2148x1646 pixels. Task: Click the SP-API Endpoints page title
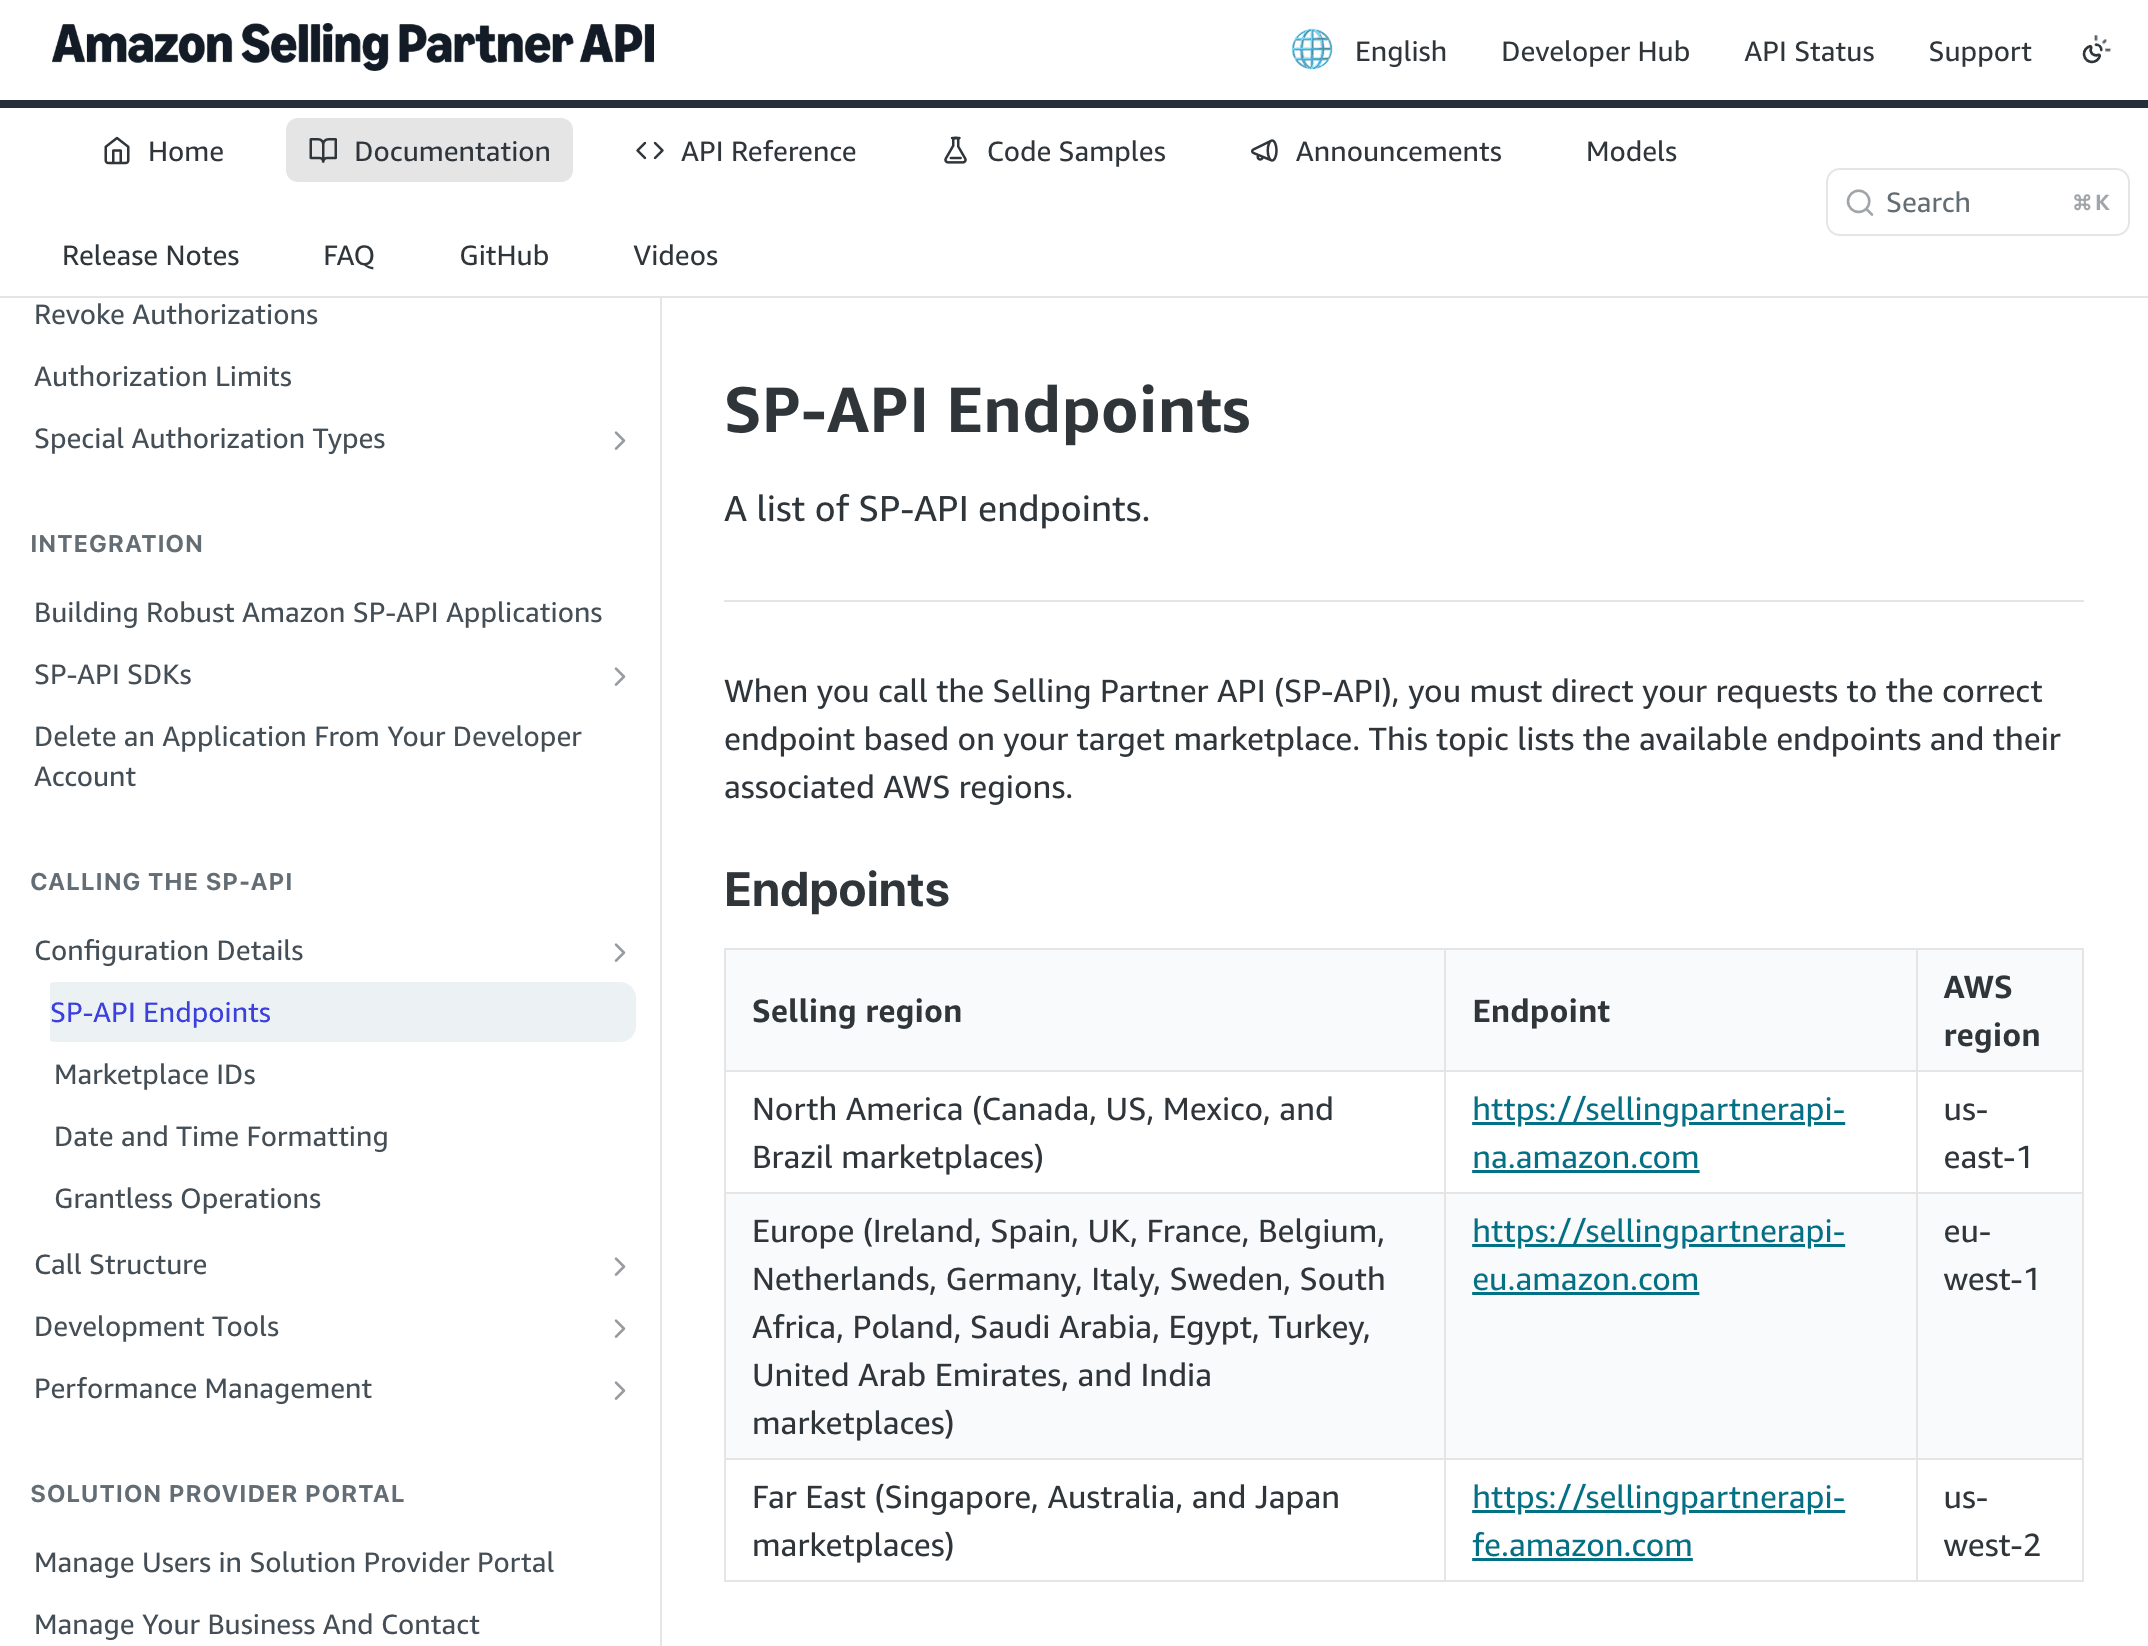pyautogui.click(x=987, y=410)
